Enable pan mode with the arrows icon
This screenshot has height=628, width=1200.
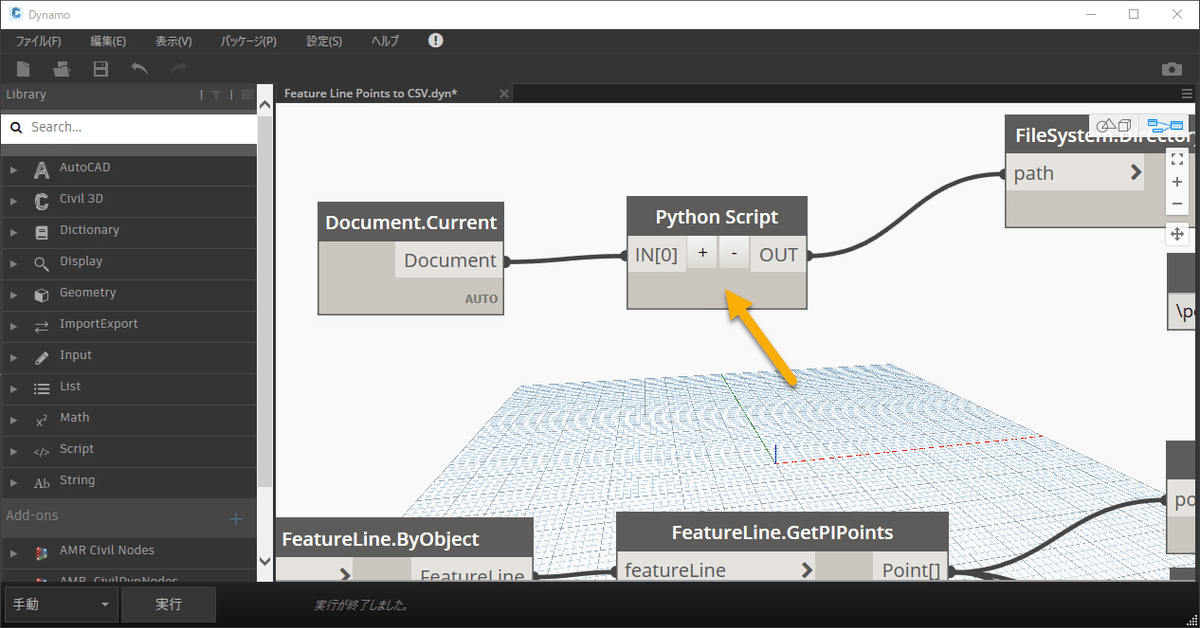(x=1177, y=234)
